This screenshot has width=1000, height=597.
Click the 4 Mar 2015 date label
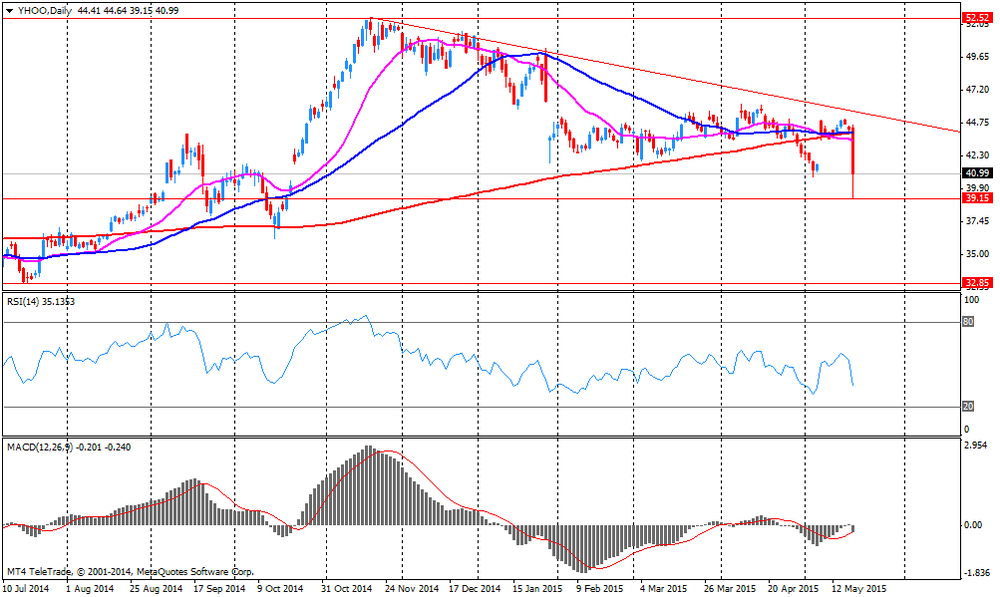click(x=663, y=588)
